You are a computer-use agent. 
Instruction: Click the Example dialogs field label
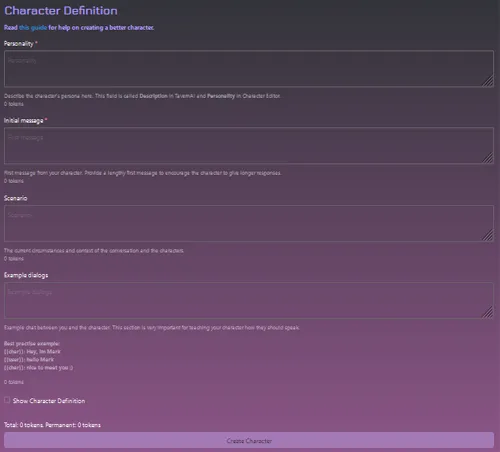click(26, 275)
